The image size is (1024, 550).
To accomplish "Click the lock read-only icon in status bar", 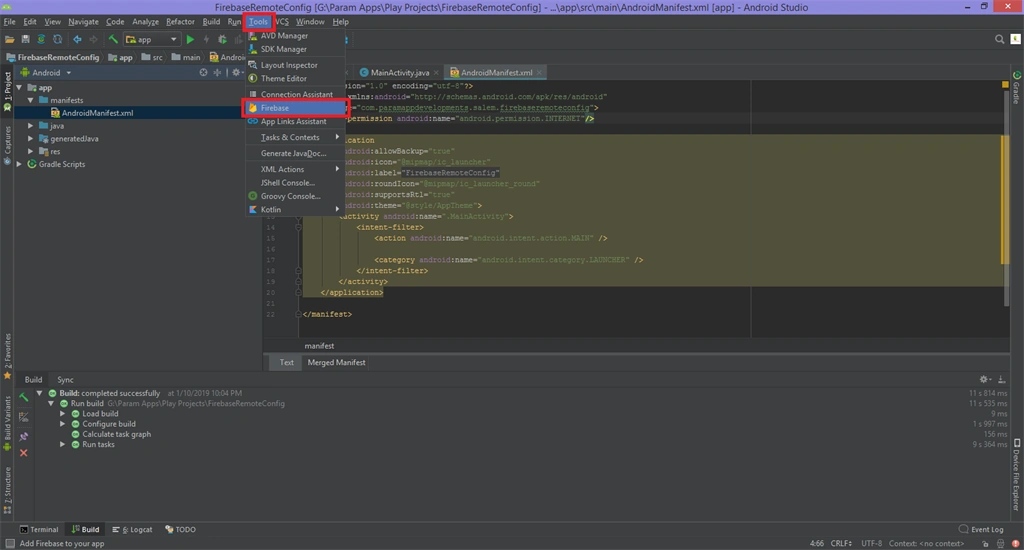I will [x=985, y=543].
